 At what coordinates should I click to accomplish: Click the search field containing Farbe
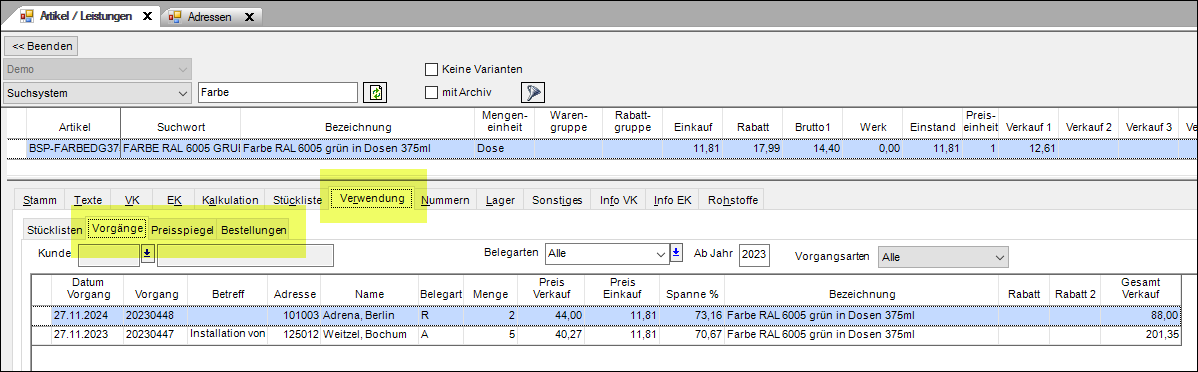[x=277, y=92]
